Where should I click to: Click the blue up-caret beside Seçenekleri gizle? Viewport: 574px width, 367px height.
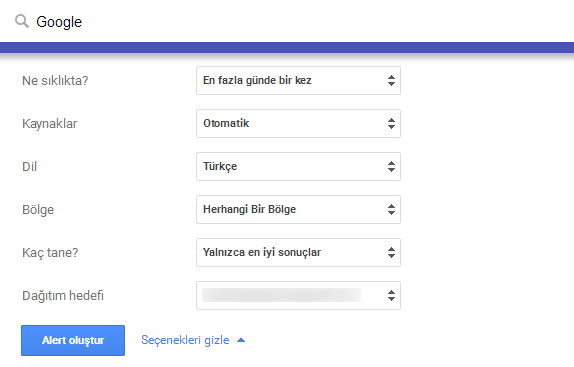tap(241, 340)
